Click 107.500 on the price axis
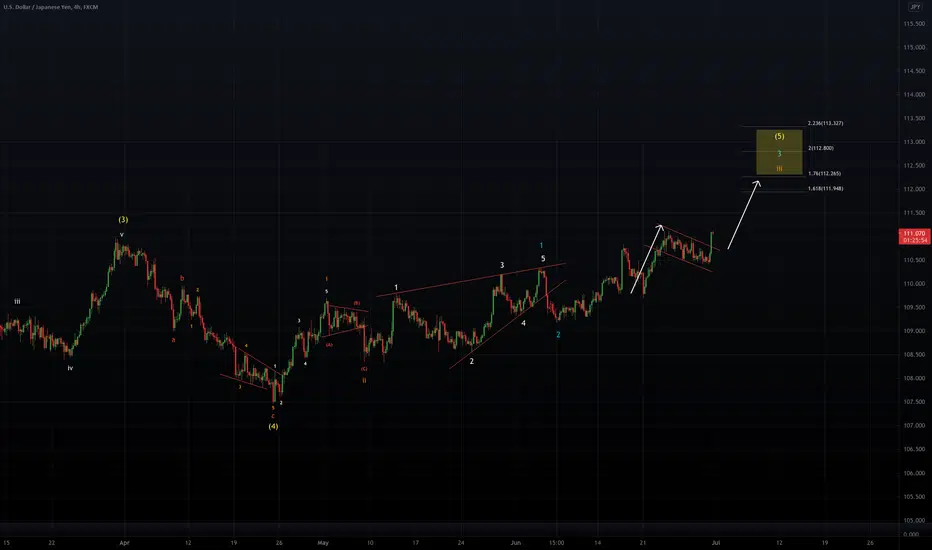Viewport: 932px width, 550px height. pyautogui.click(x=914, y=402)
